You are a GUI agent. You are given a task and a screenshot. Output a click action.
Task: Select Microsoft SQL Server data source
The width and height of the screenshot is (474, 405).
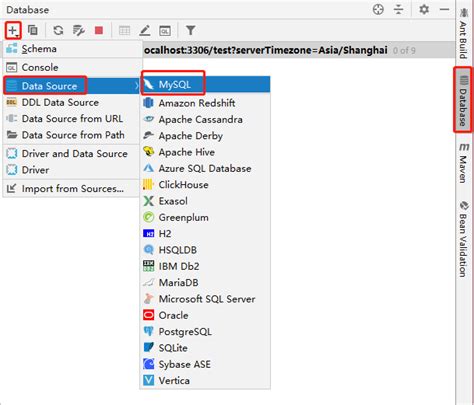(x=205, y=299)
